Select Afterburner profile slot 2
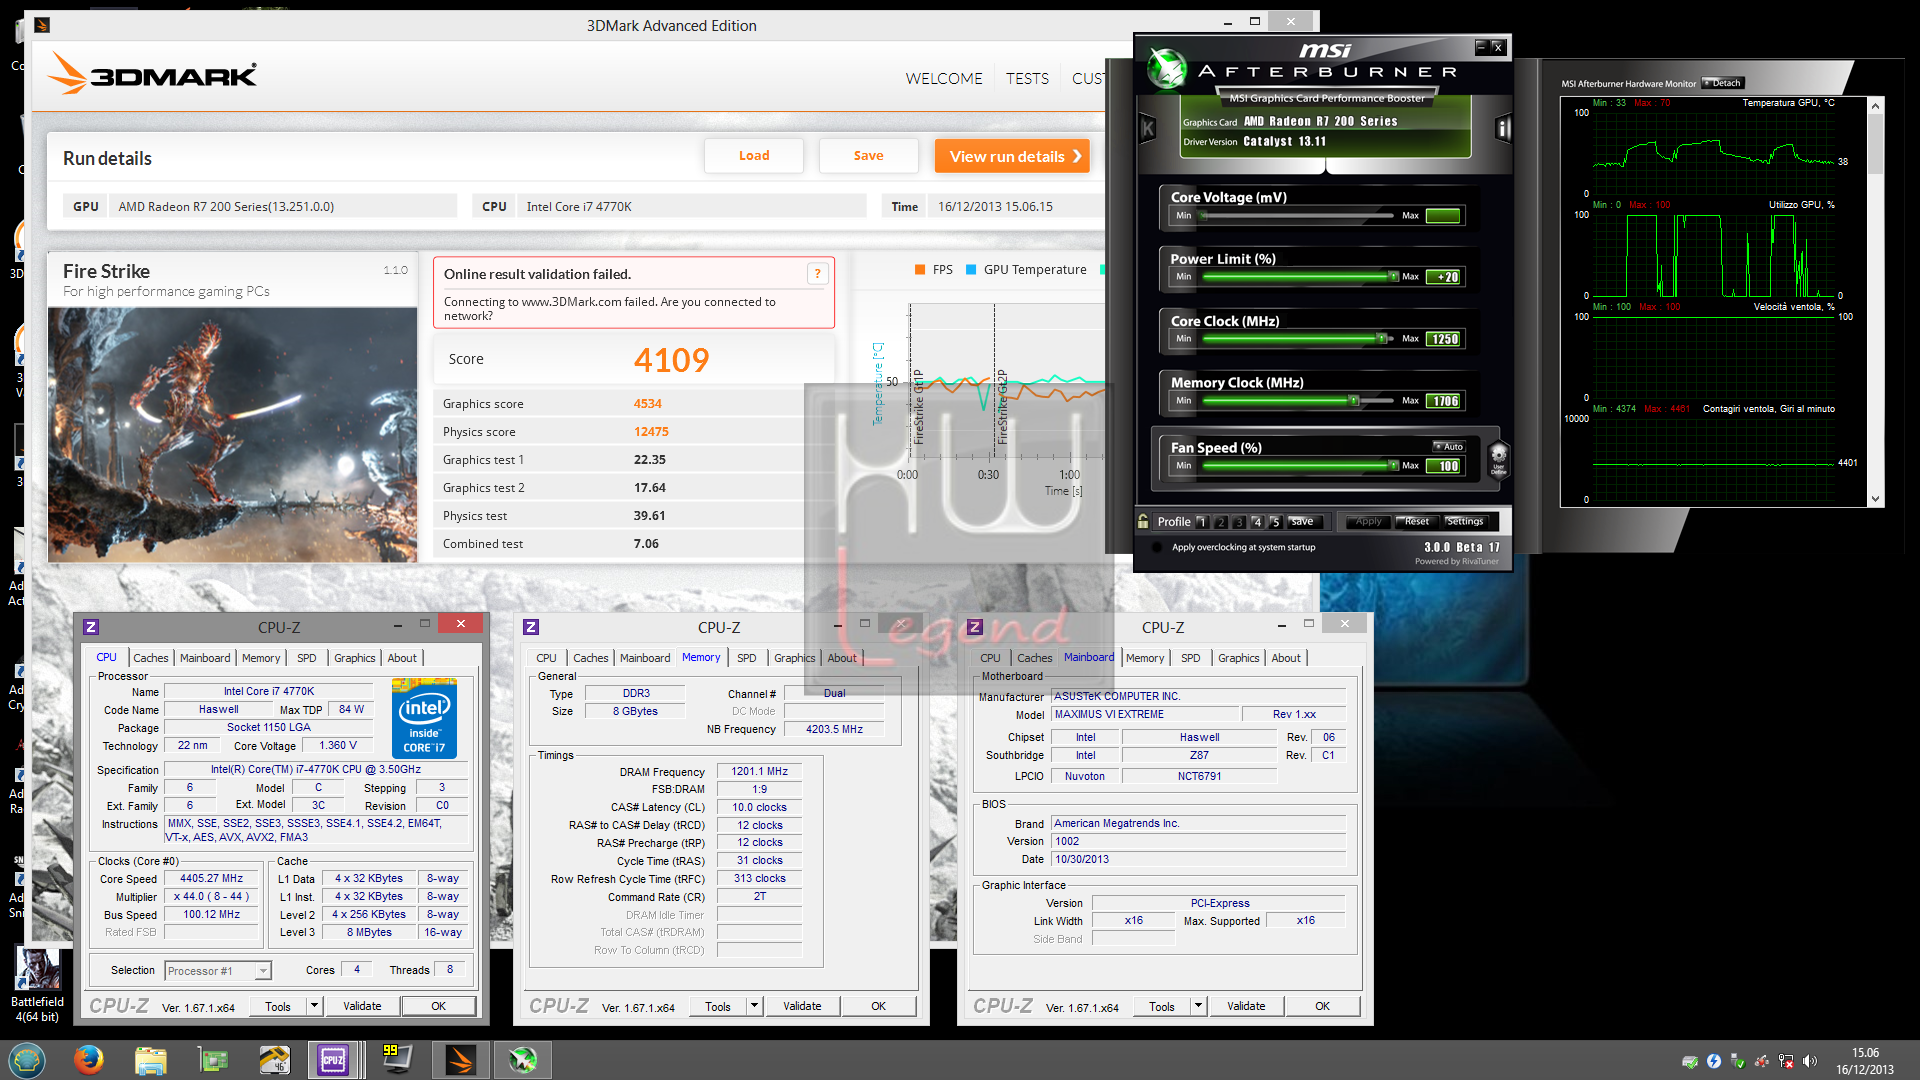The width and height of the screenshot is (1920, 1080). point(1221,522)
